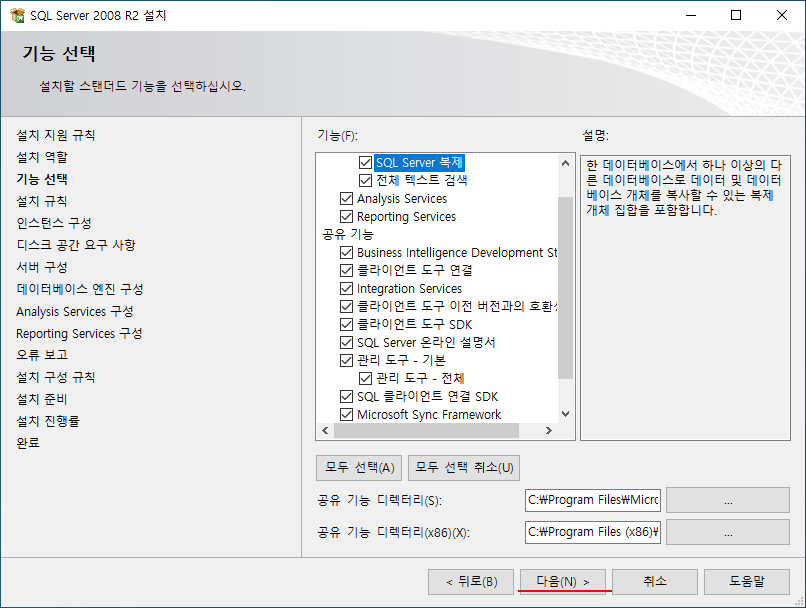
Task: Click the horizontal scrollbar thumb of feature list
Action: point(427,430)
